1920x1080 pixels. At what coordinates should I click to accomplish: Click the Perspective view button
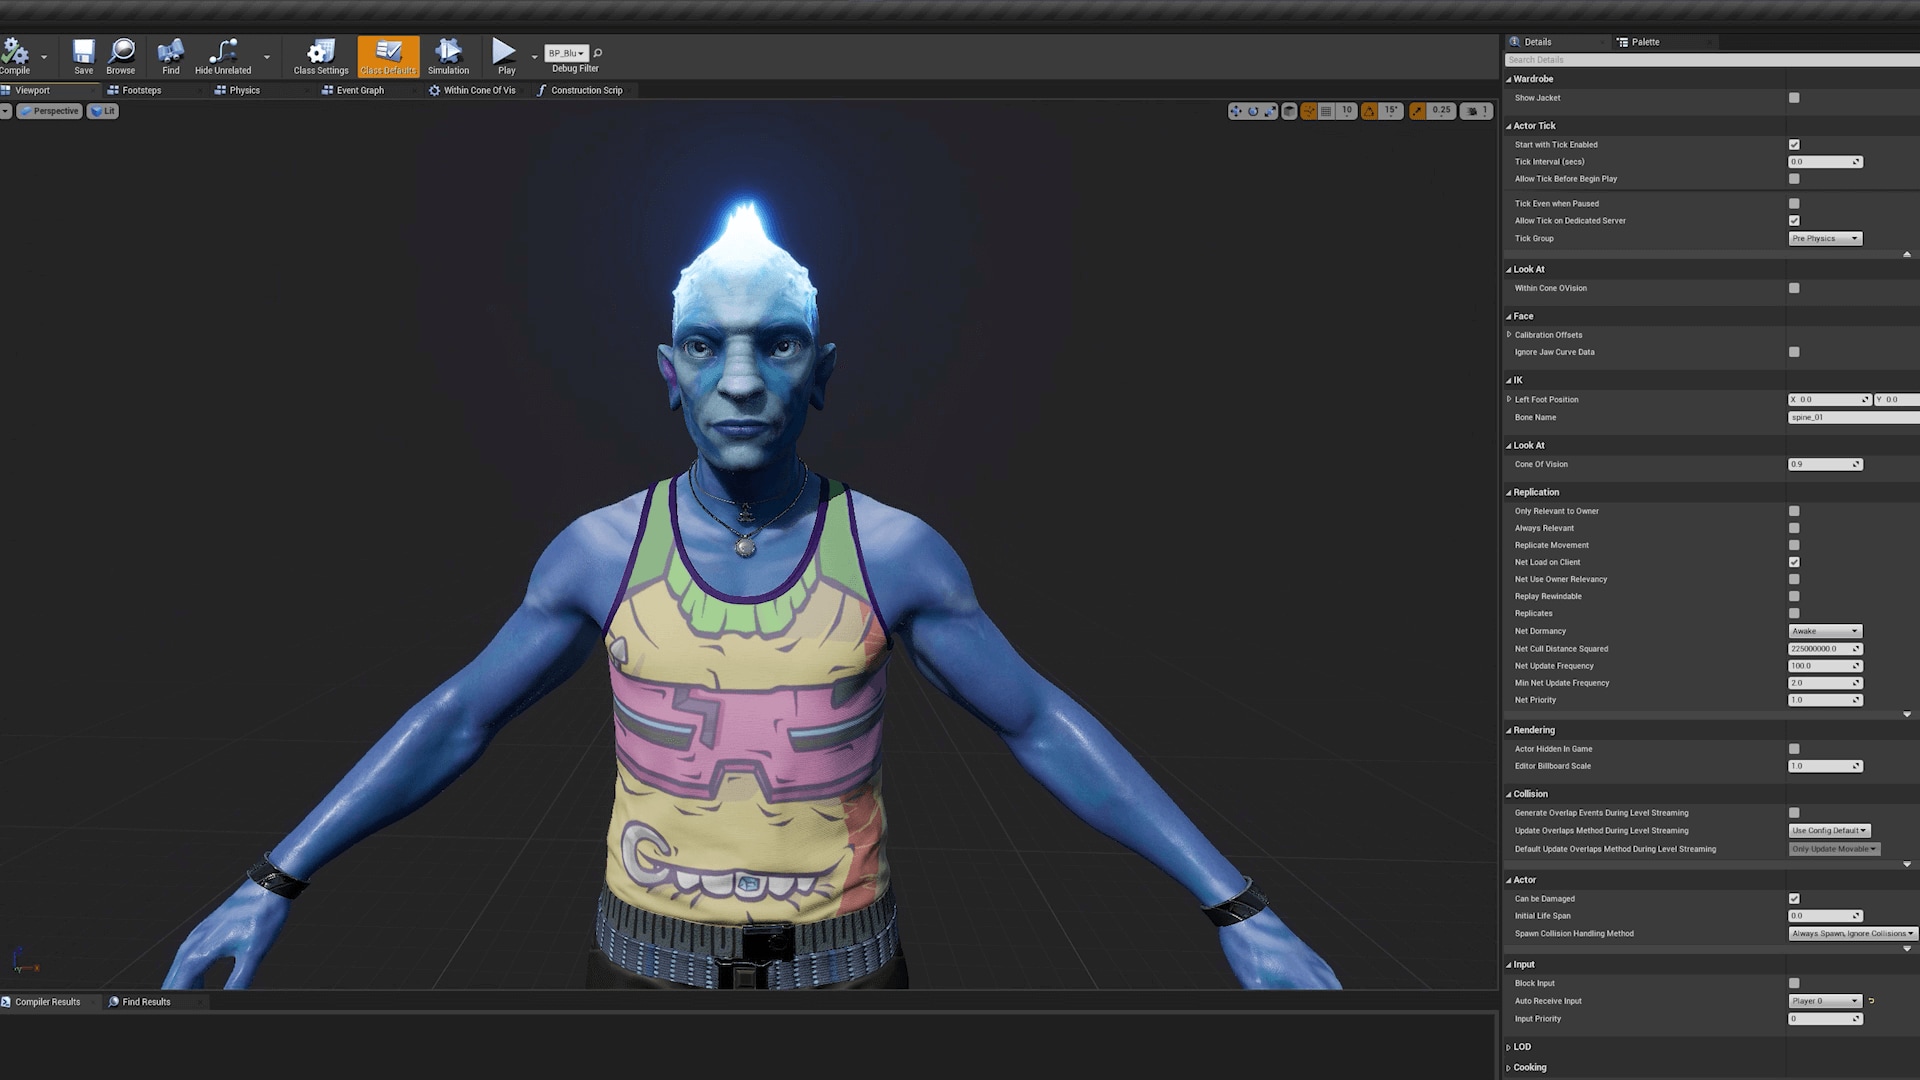[x=49, y=111]
